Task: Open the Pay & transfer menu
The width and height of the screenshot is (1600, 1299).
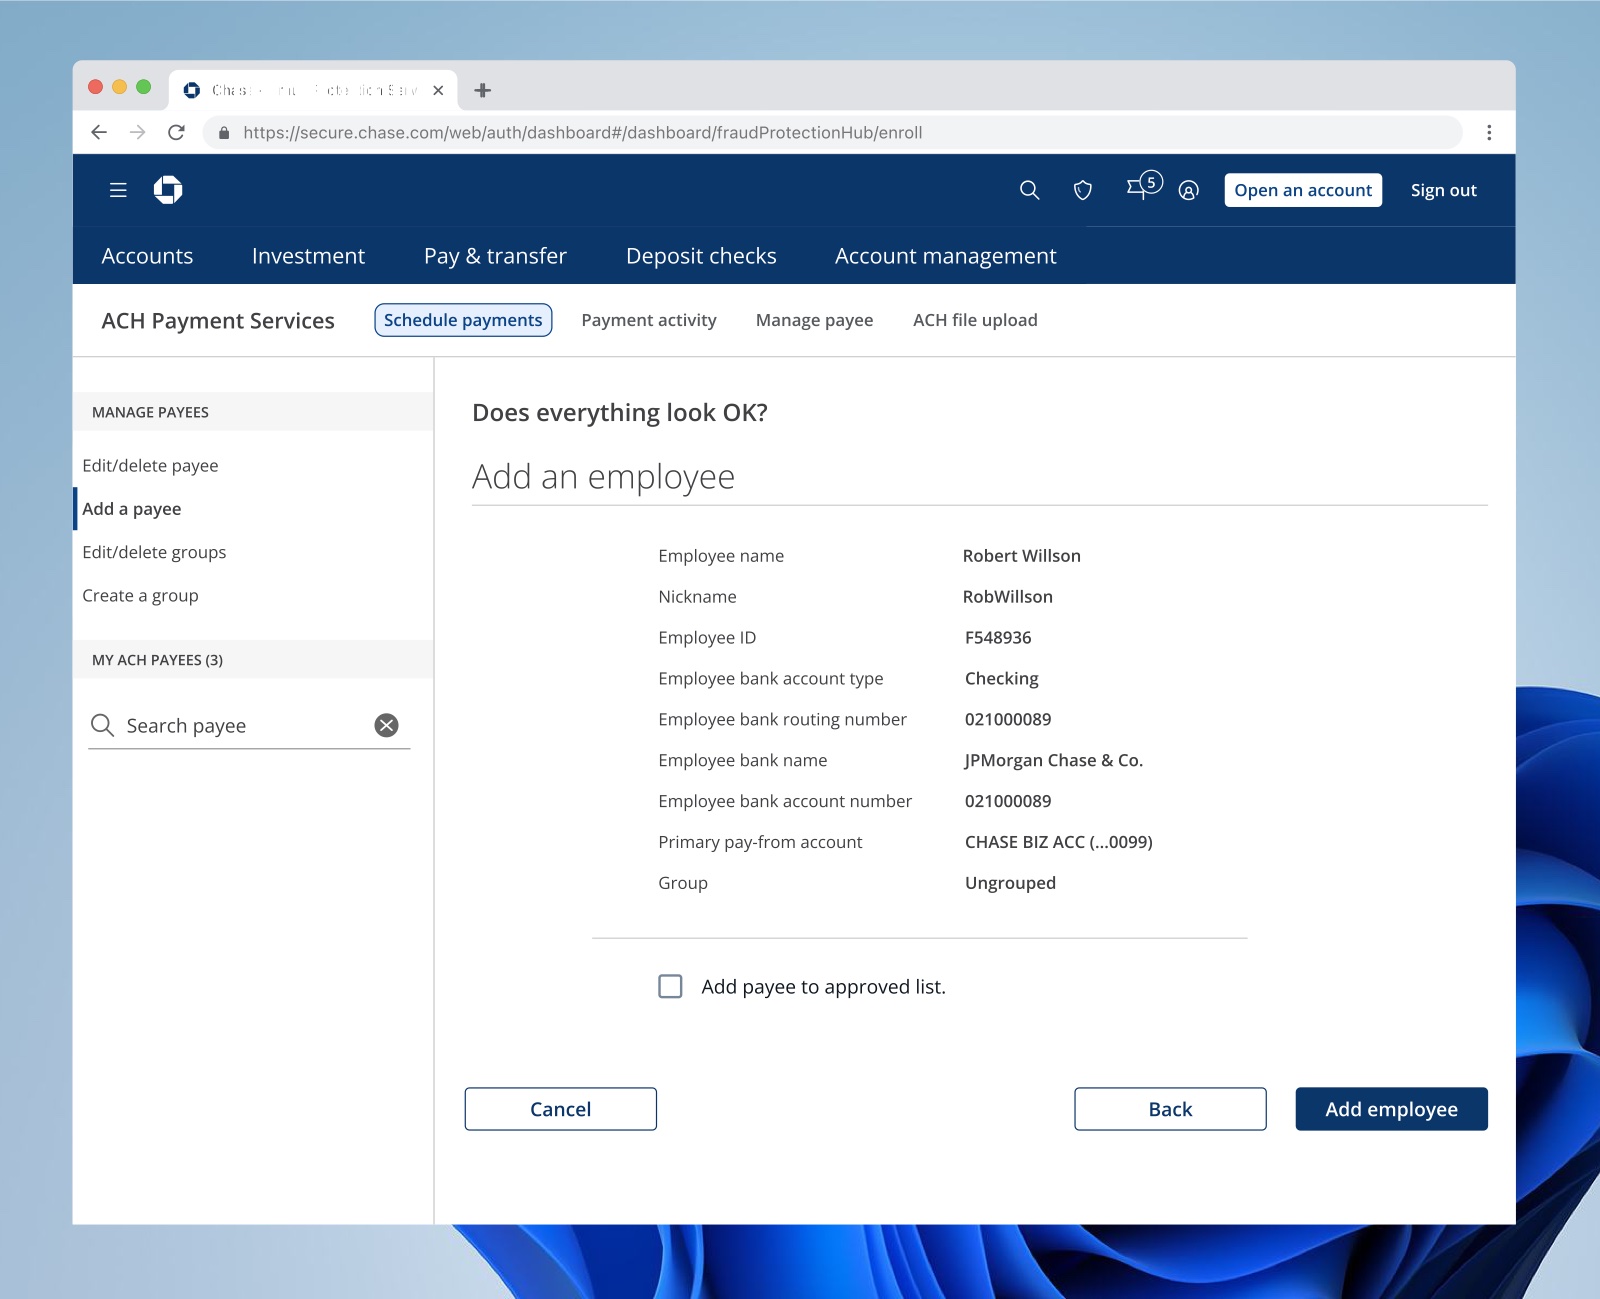Action: [495, 256]
